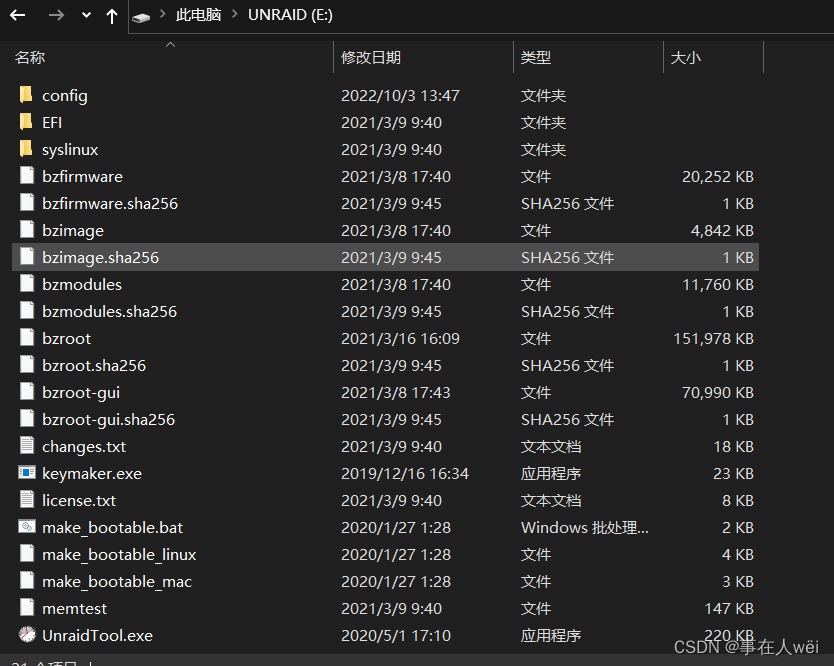Click the bzroot file icon
The width and height of the screenshot is (834, 666).
[x=27, y=337]
